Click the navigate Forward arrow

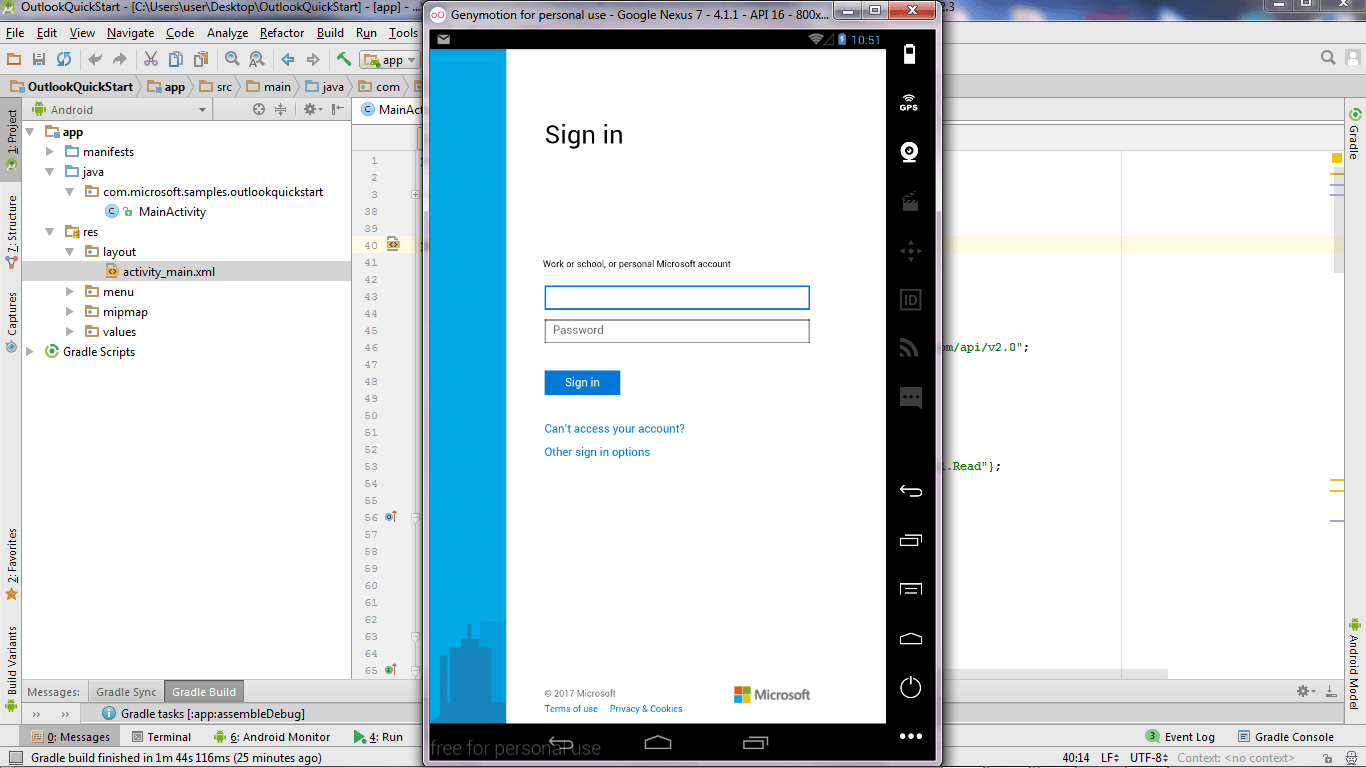coord(313,60)
